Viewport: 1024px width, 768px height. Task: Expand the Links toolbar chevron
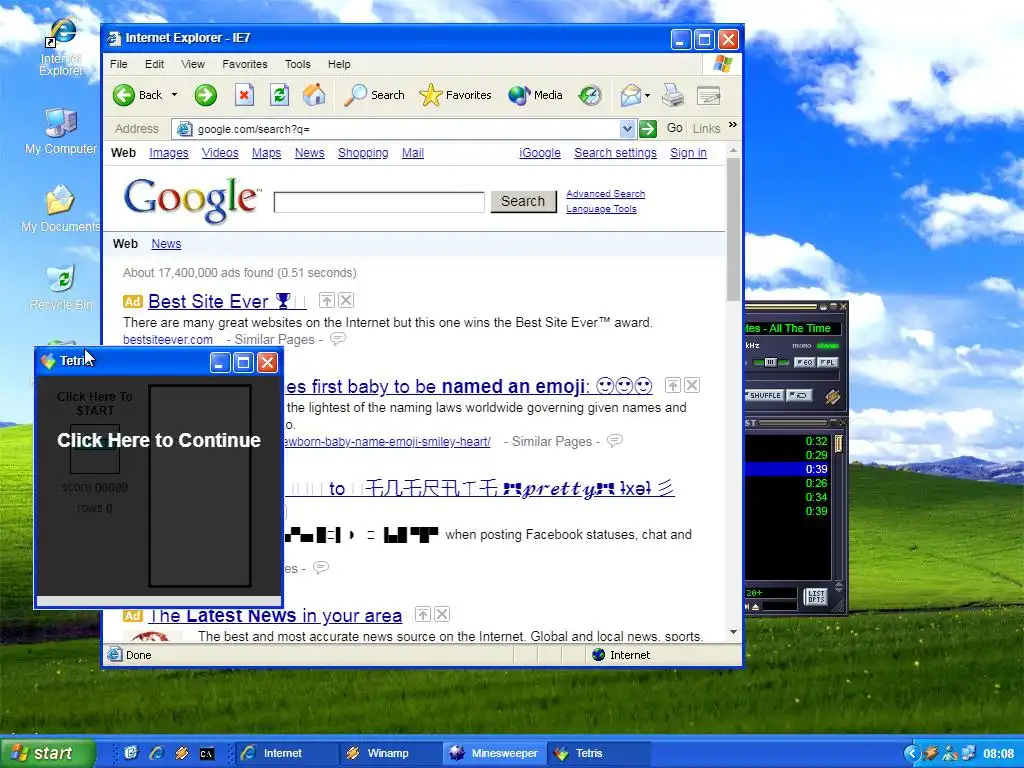[733, 125]
